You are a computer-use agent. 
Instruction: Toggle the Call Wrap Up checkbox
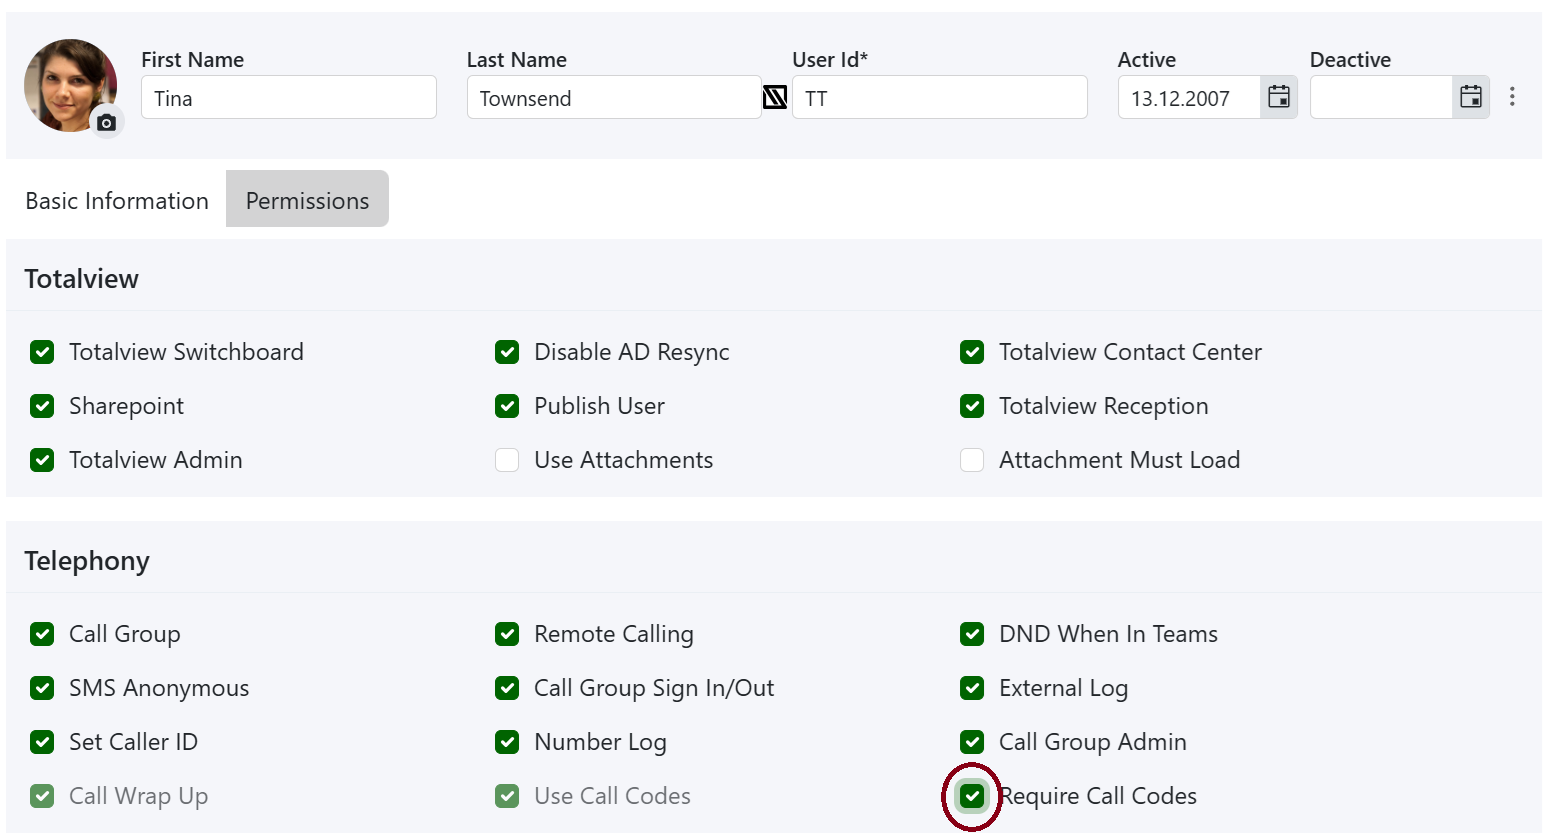42,796
